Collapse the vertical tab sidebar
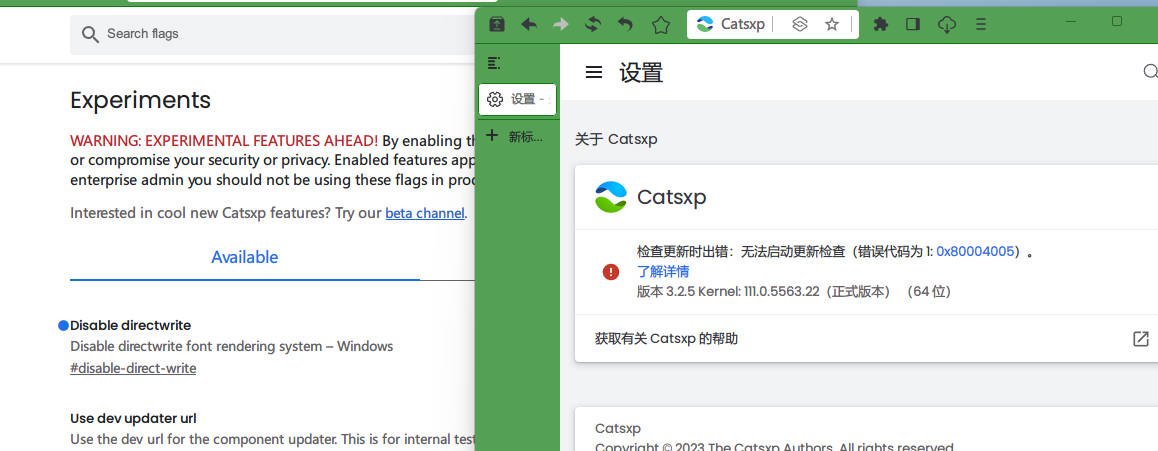The height and width of the screenshot is (451, 1158). coord(493,63)
